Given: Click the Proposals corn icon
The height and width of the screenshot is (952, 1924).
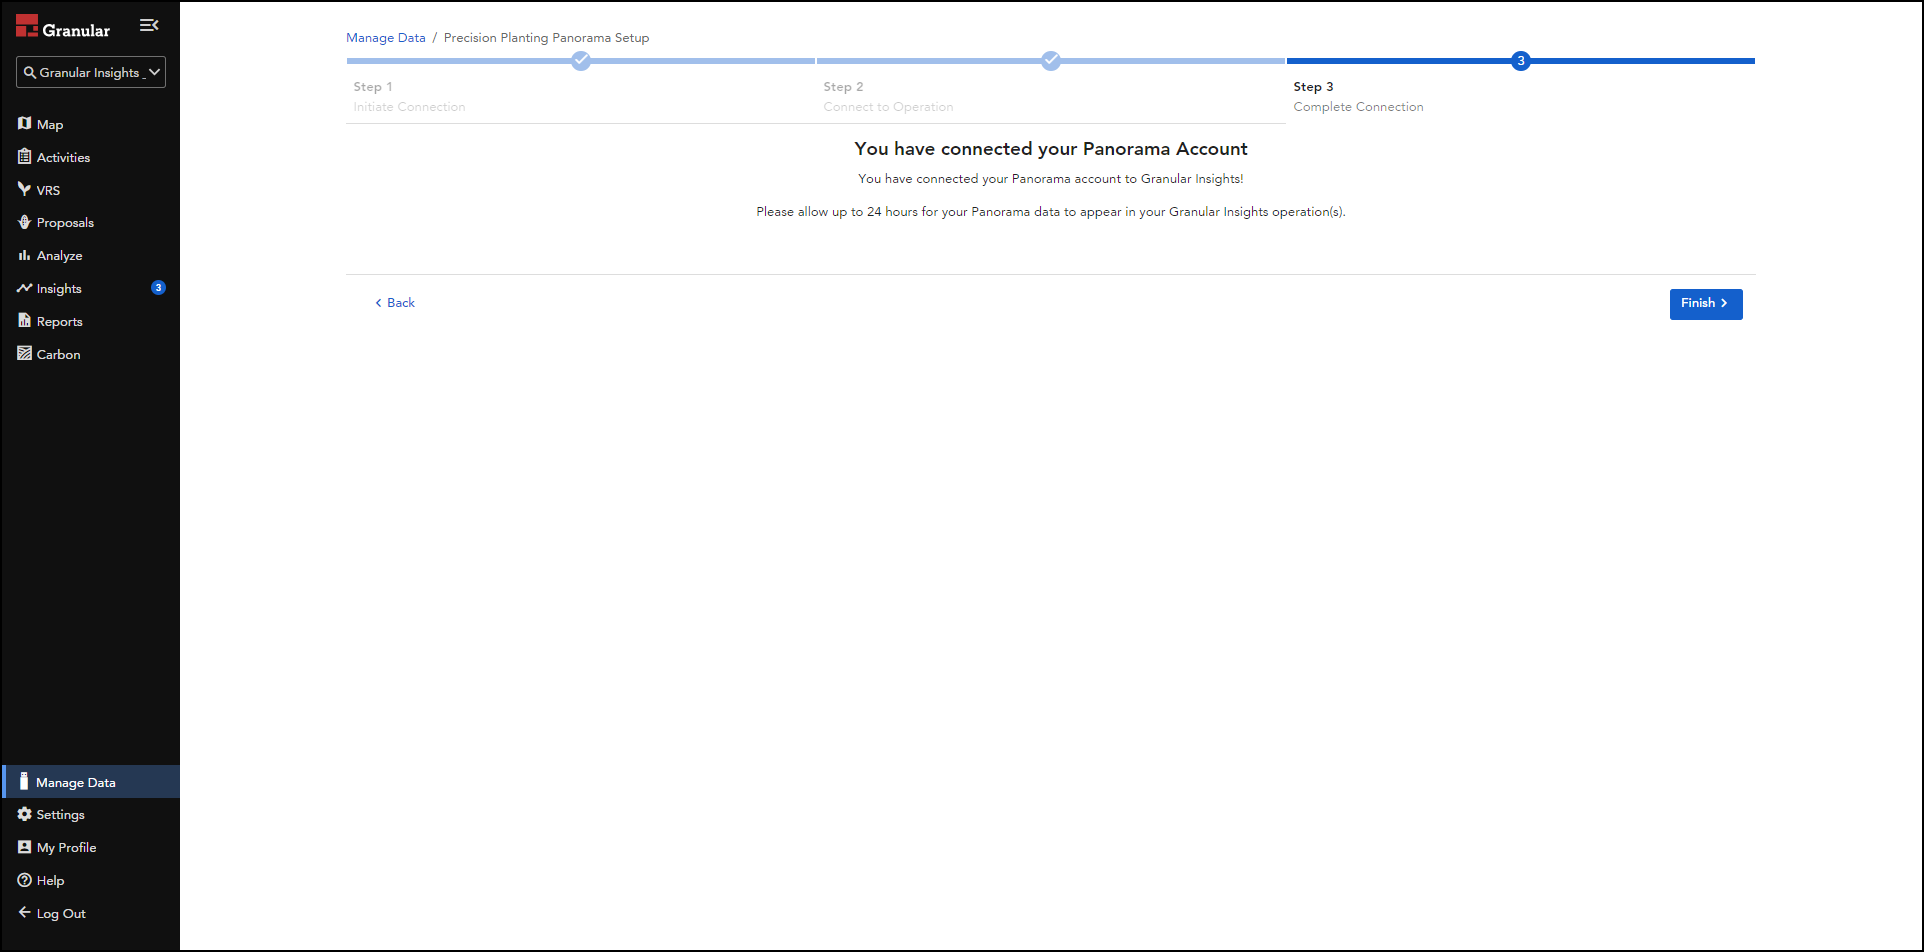Looking at the screenshot, I should pyautogui.click(x=24, y=222).
